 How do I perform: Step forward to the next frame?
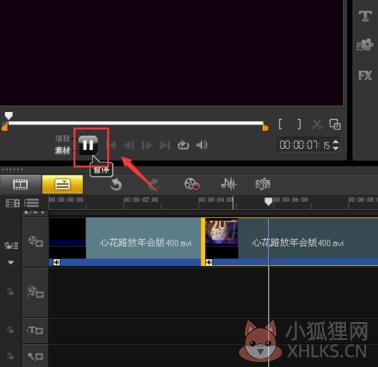(x=147, y=145)
